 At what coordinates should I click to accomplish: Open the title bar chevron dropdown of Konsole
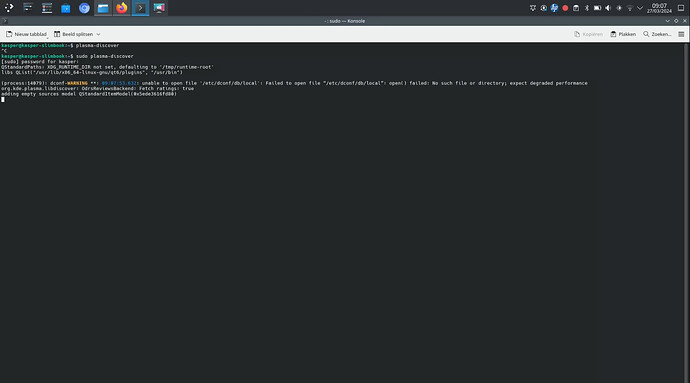pos(668,21)
